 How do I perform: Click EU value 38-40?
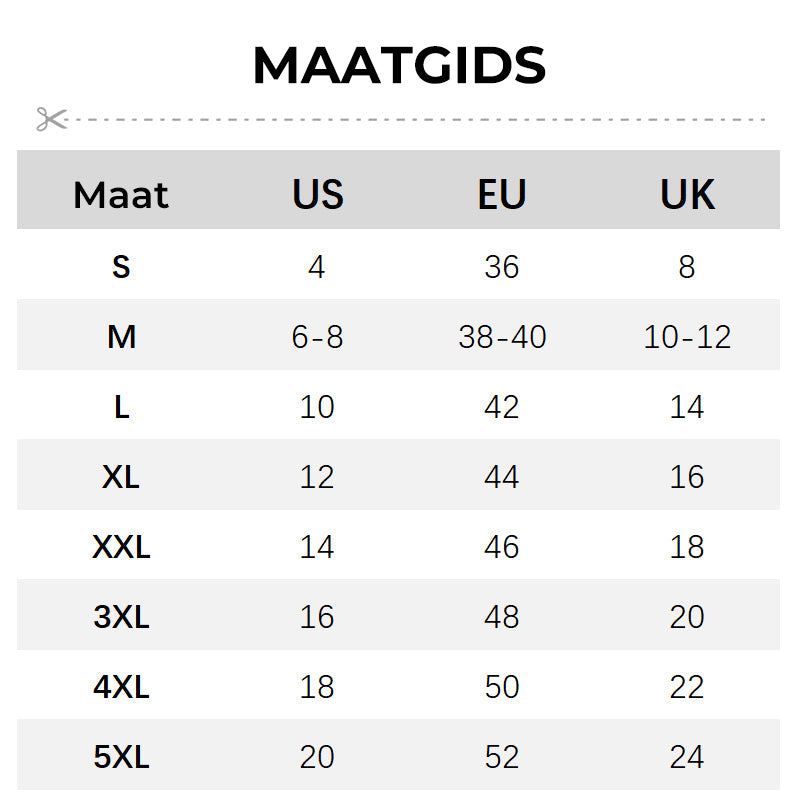coord(502,337)
